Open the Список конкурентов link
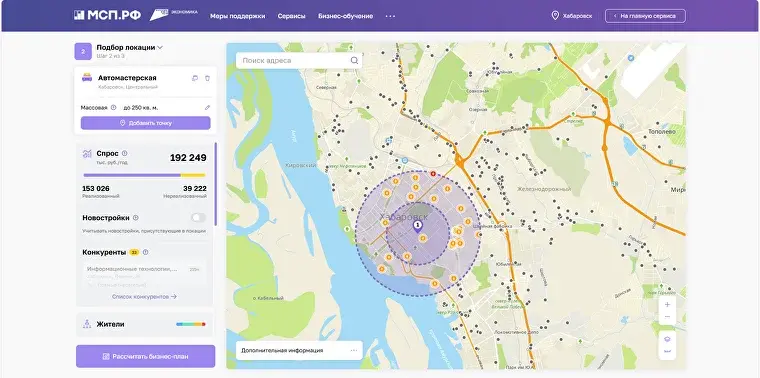 144,296
